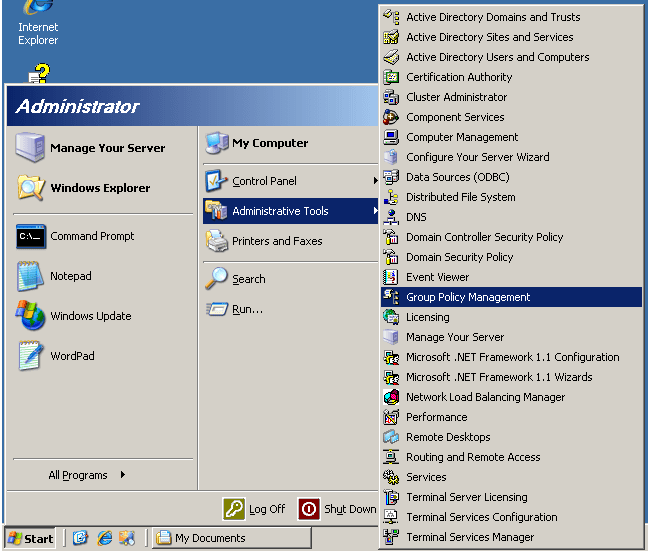Open the Distributed File System icon

(391, 197)
